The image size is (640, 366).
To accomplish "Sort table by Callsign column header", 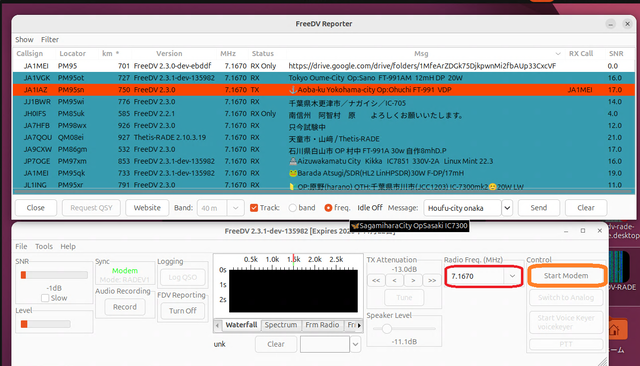I will [x=29, y=53].
